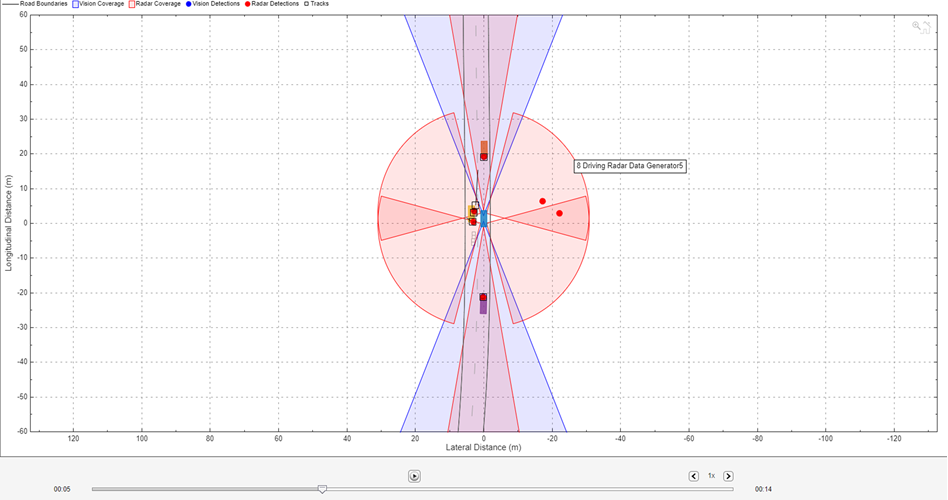Viewport: 948px width, 500px height.
Task: Click the 1x playback speed label
Action: [711, 476]
